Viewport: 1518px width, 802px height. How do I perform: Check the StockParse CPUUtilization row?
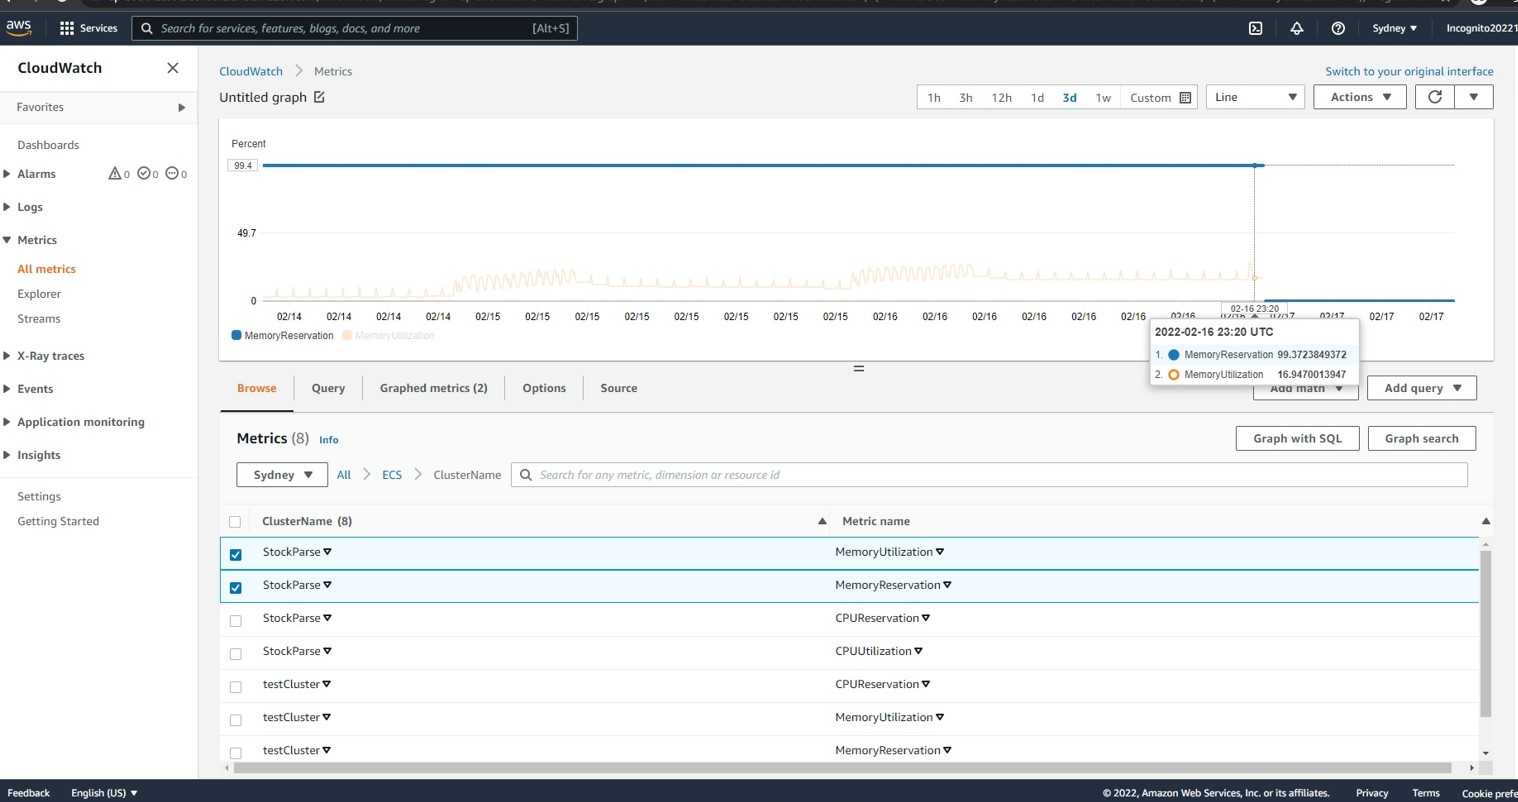click(236, 653)
